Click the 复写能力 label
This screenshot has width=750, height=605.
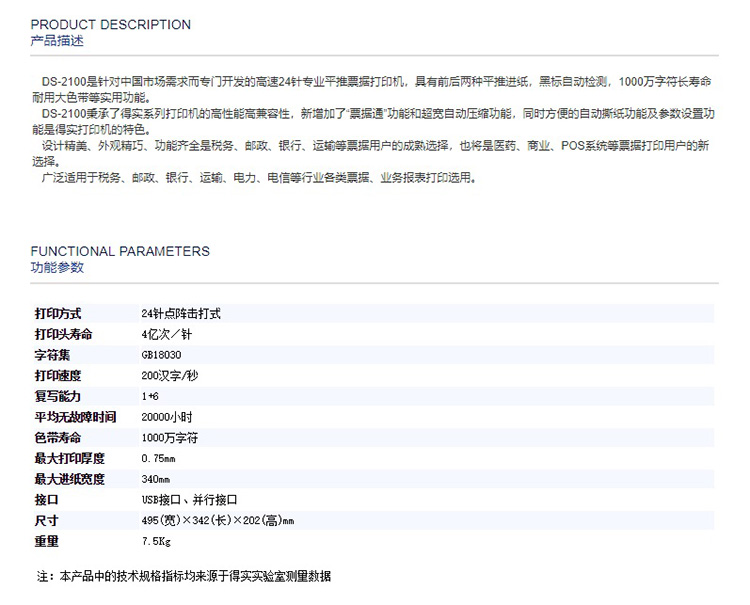click(x=57, y=396)
